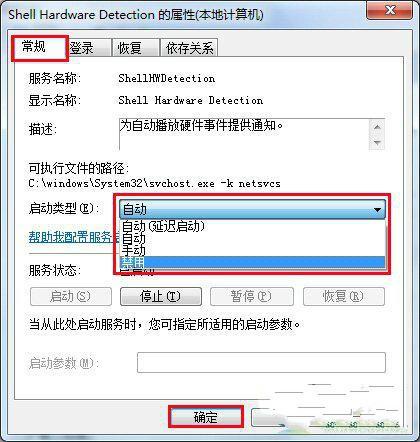This screenshot has width=420, height=442.
Task: Click the 启动(S) service button
Action: [x=71, y=296]
